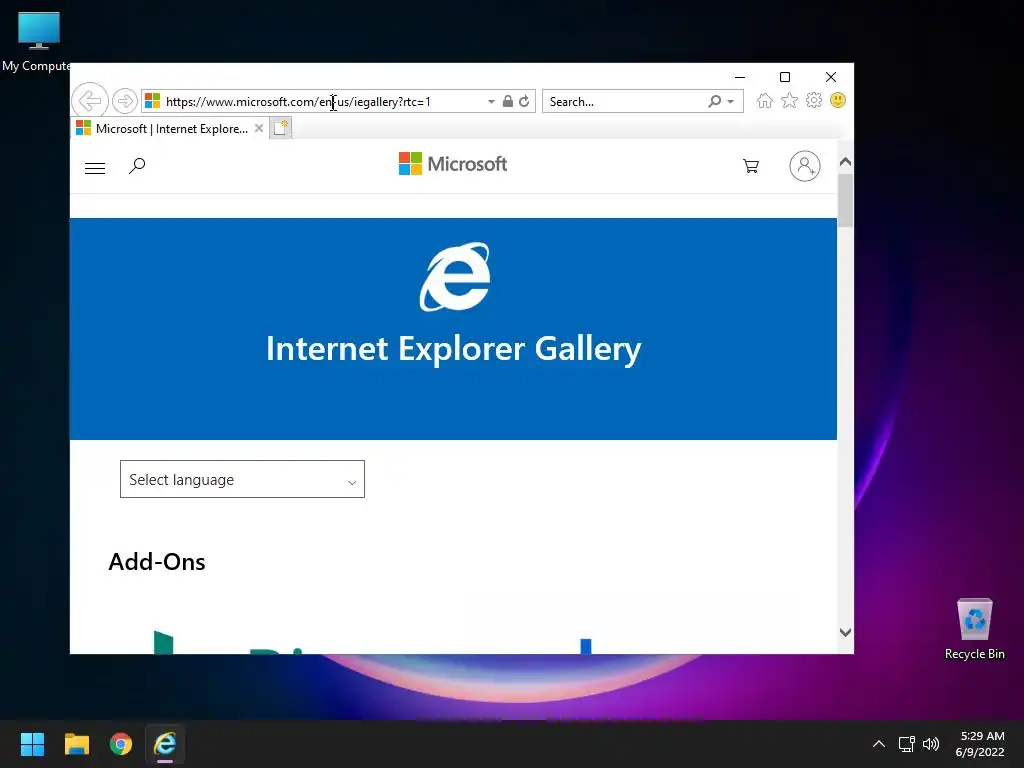Click the vertical scrollbar thumb
Screen dimensions: 1024x768
[845, 200]
